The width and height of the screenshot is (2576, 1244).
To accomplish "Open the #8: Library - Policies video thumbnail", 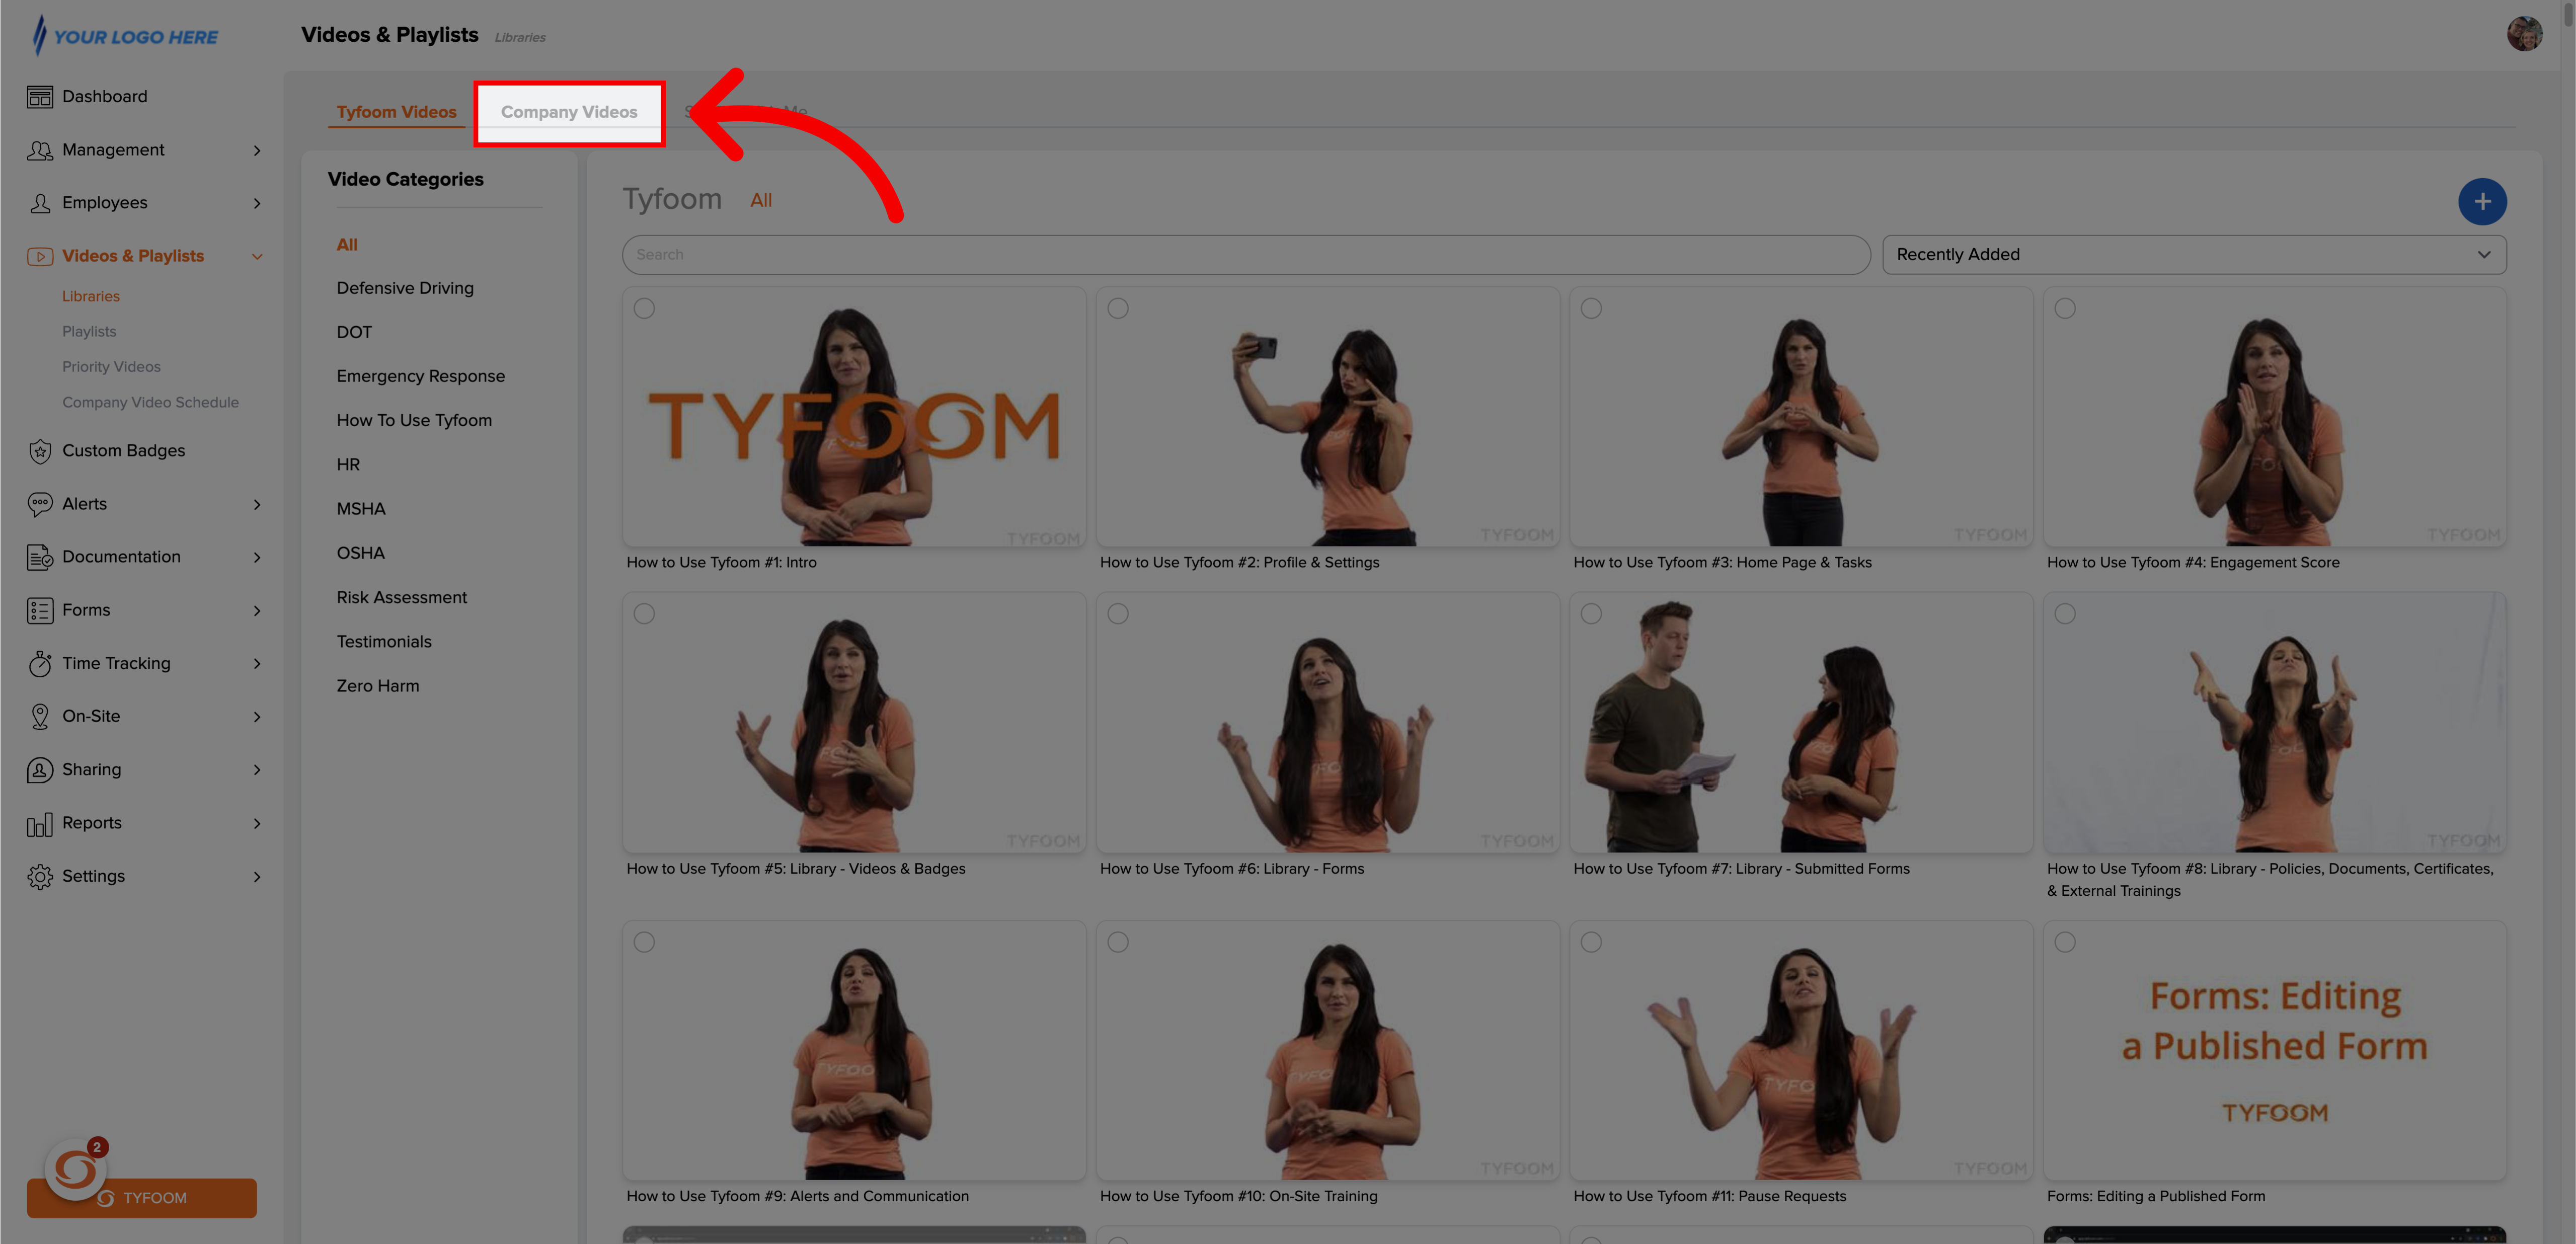I will click(2274, 723).
